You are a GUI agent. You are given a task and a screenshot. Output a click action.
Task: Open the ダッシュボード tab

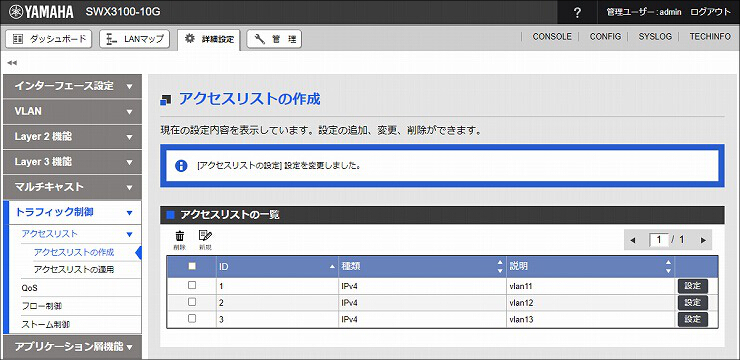49,39
